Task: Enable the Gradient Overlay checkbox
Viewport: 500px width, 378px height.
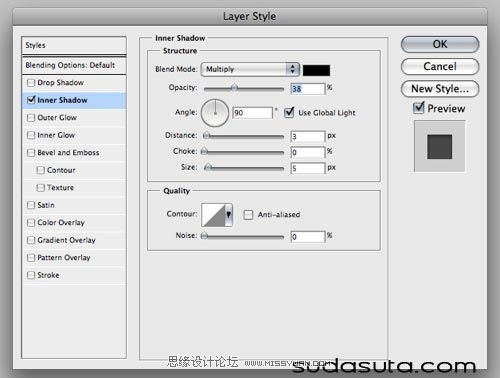Action: pos(31,240)
